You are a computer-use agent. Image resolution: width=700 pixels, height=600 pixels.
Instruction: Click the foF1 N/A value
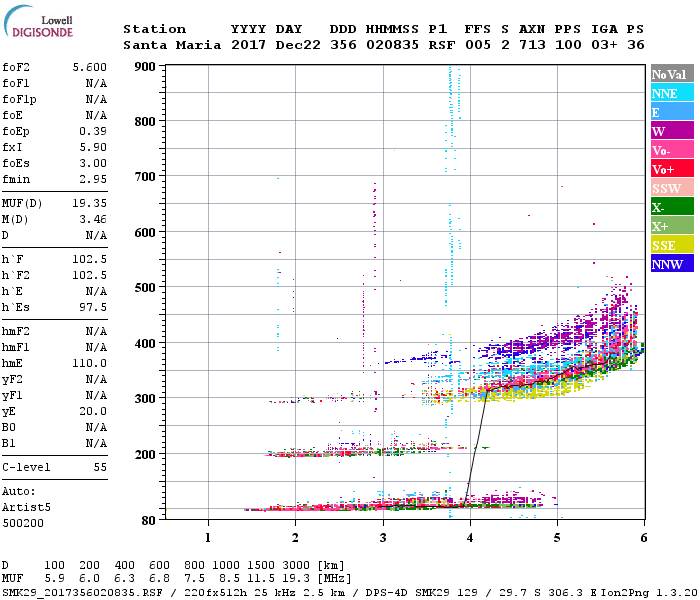[x=96, y=83]
